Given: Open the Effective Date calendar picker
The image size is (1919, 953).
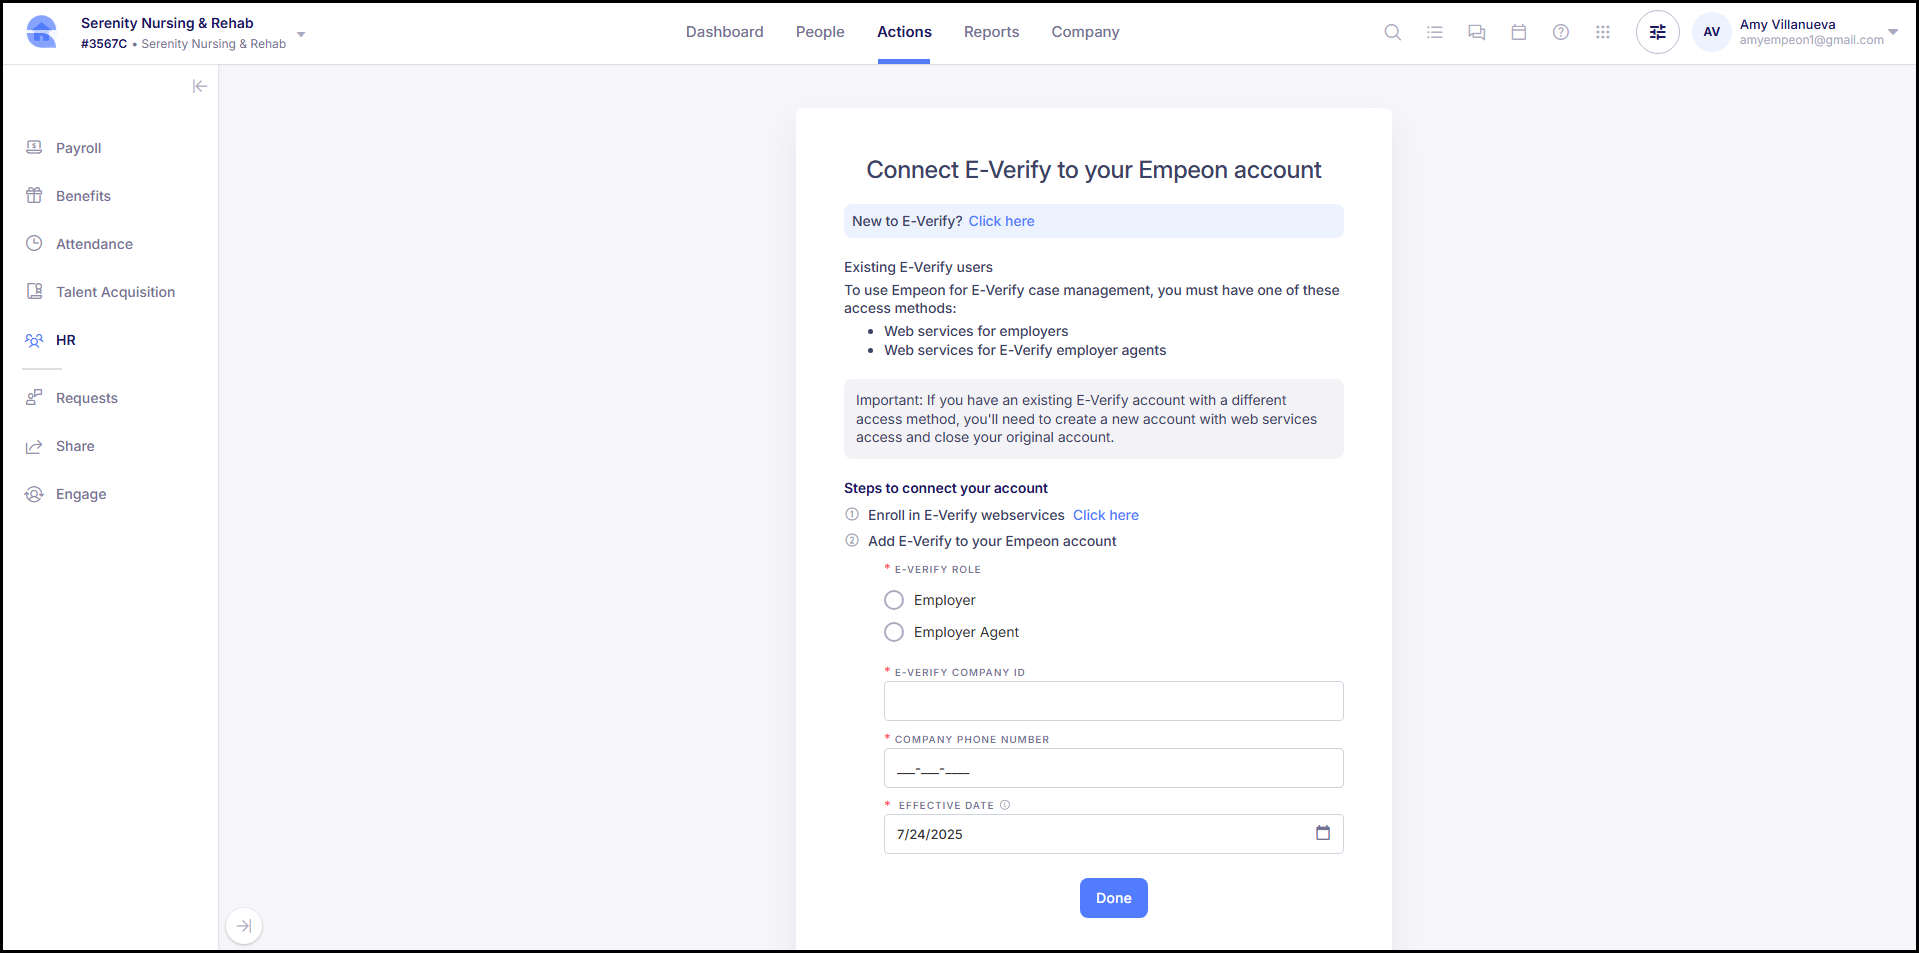Looking at the screenshot, I should (x=1323, y=833).
